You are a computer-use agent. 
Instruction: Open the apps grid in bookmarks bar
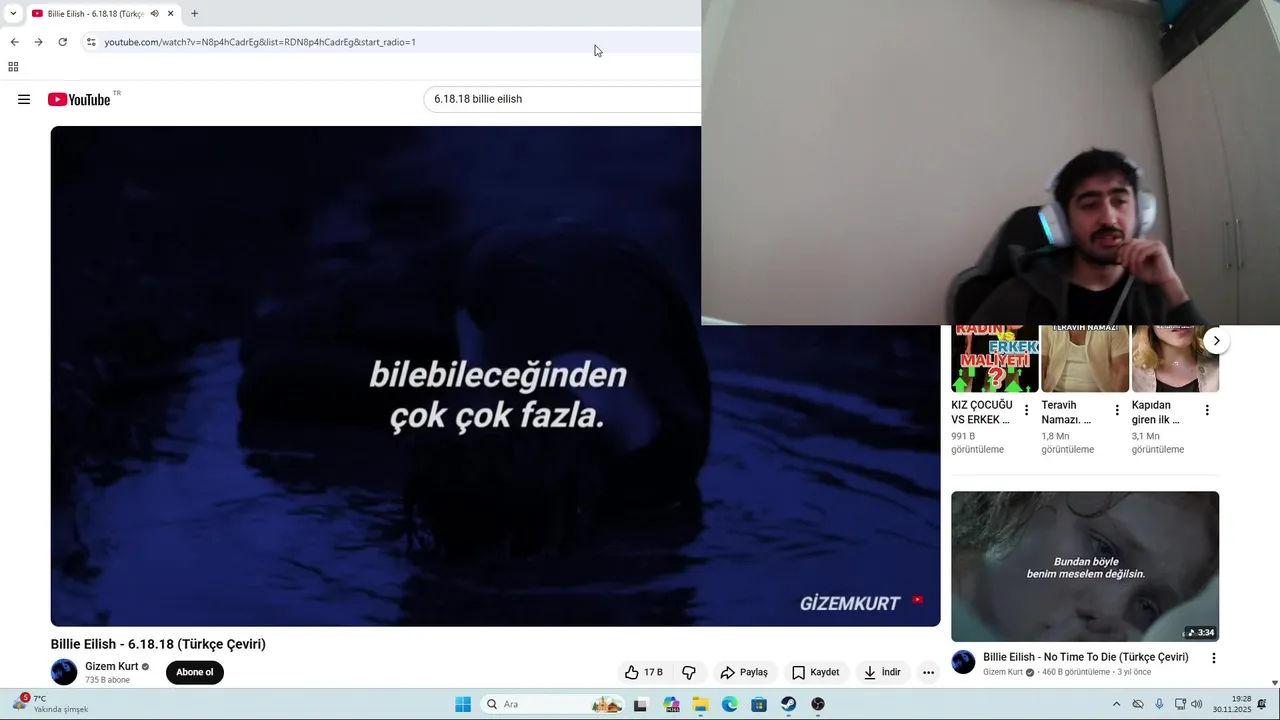click(13, 67)
